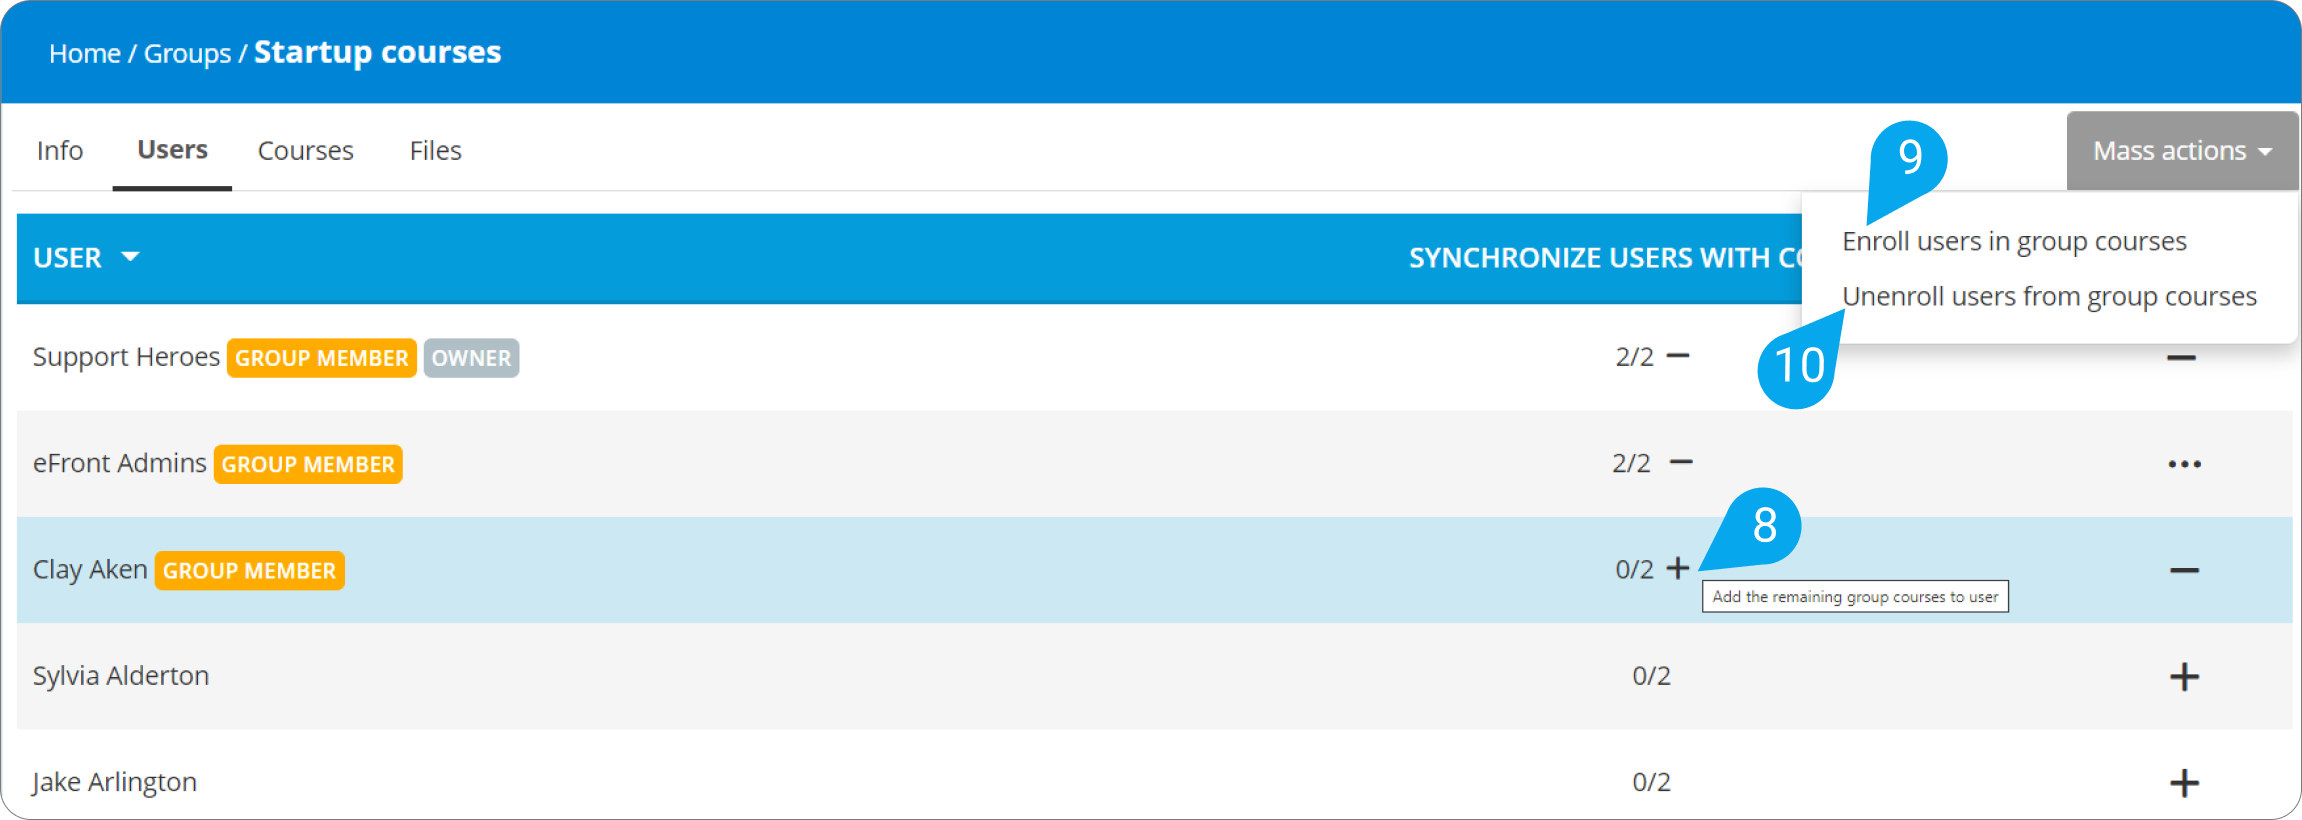Switch to the Info tab
The width and height of the screenshot is (2302, 820).
(x=60, y=151)
